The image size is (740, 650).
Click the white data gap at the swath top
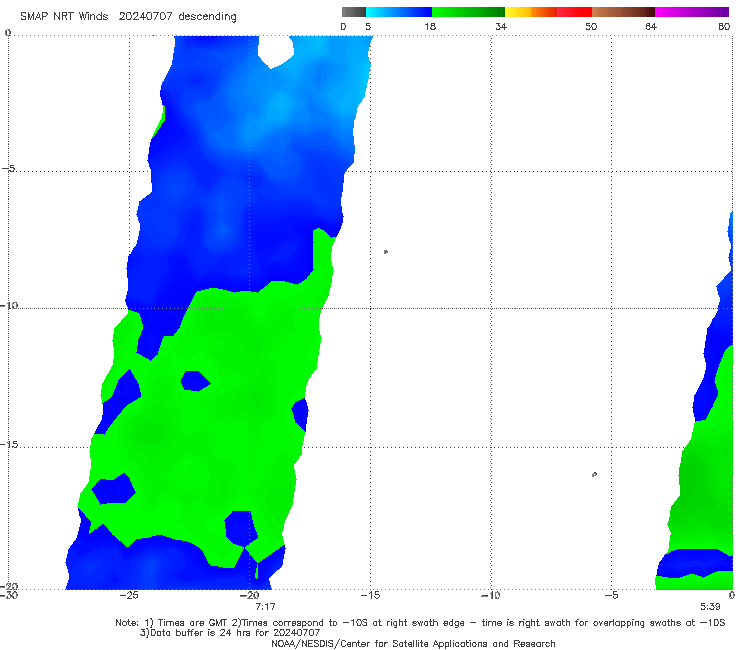[276, 51]
